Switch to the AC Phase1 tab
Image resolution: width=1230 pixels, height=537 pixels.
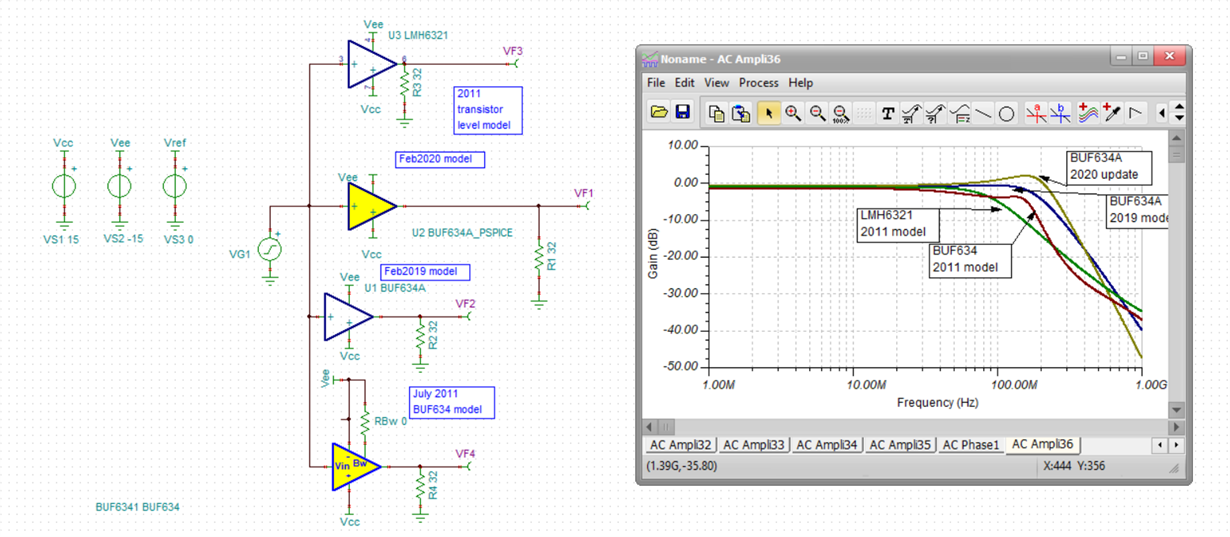click(x=971, y=444)
